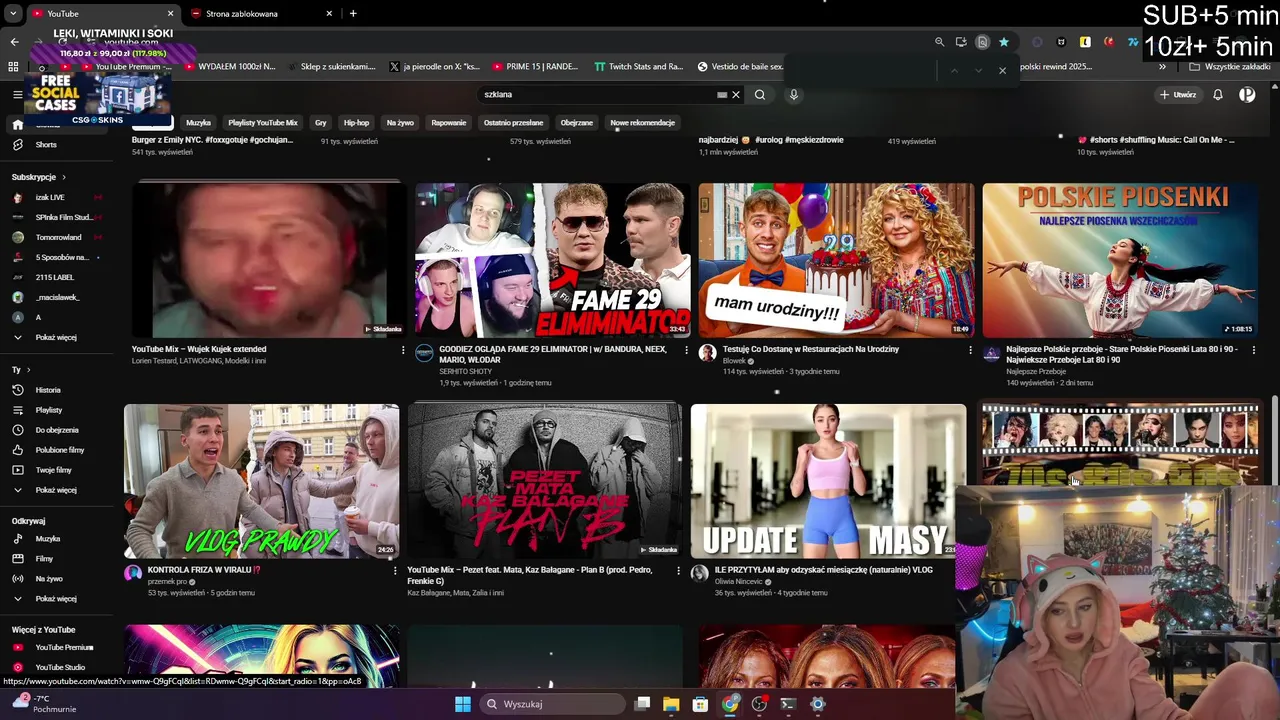The width and height of the screenshot is (1280, 720).
Task: Expand Pokaż więcej under Subskrypcje
Action: [56, 338]
